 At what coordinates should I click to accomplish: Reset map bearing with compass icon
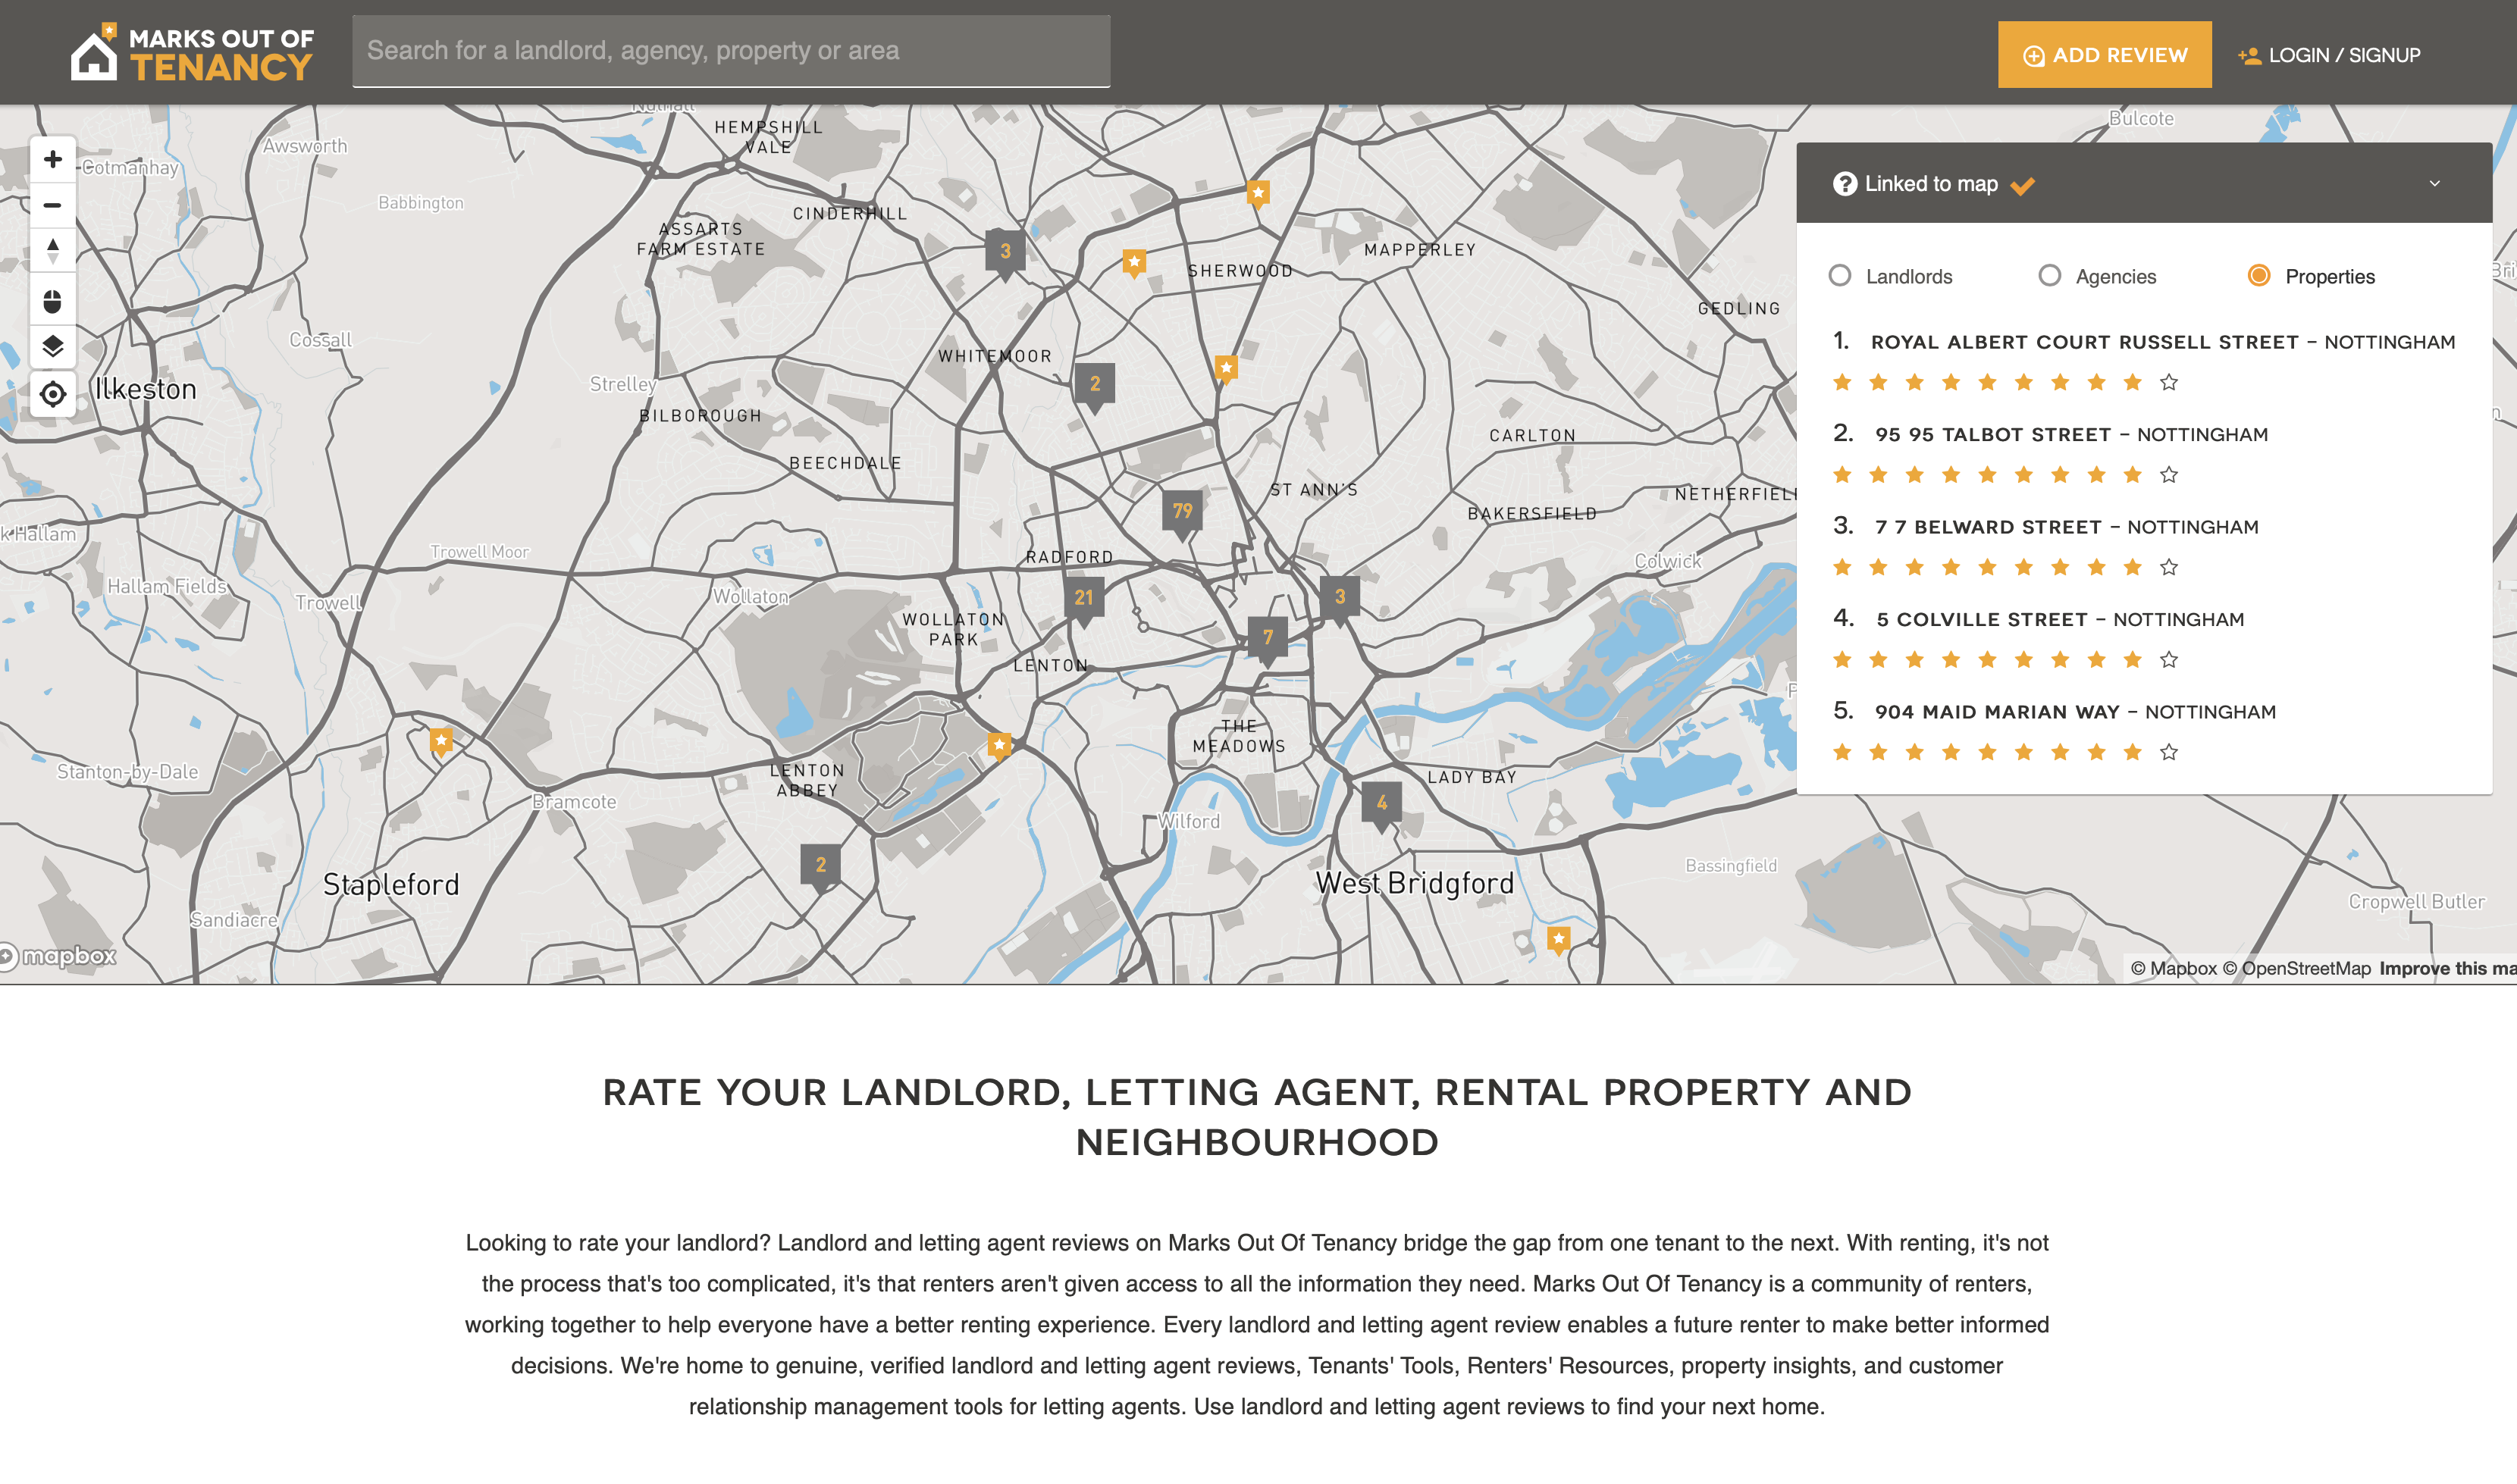tap(53, 250)
